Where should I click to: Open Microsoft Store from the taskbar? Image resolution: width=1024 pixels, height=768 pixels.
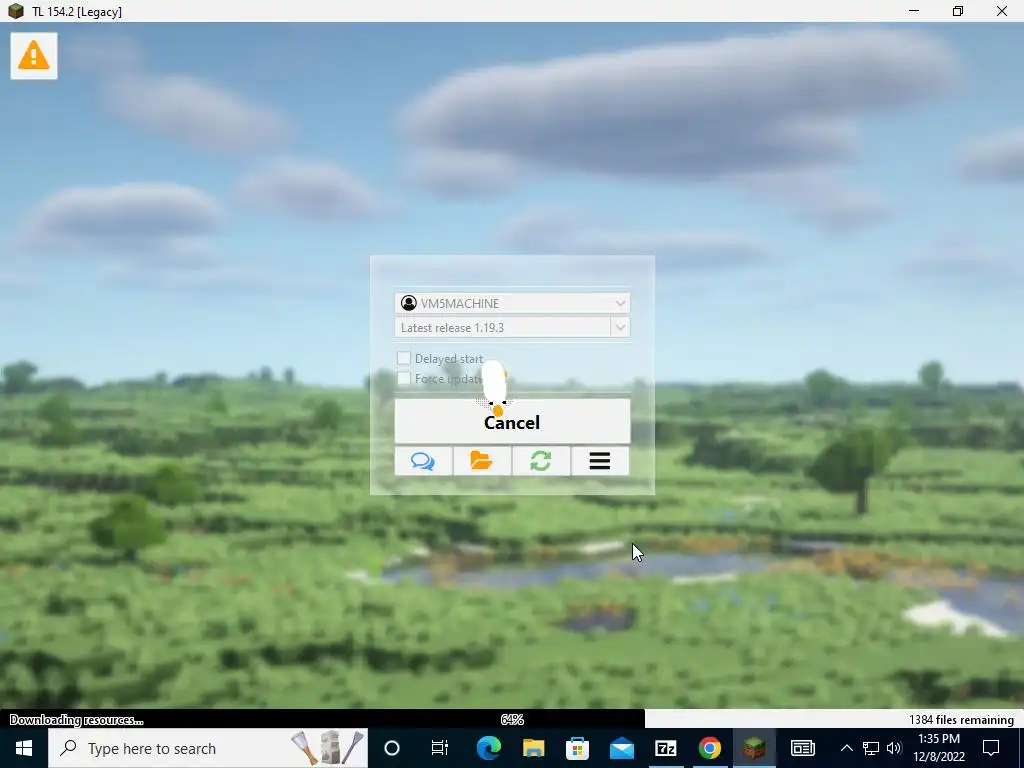(577, 748)
